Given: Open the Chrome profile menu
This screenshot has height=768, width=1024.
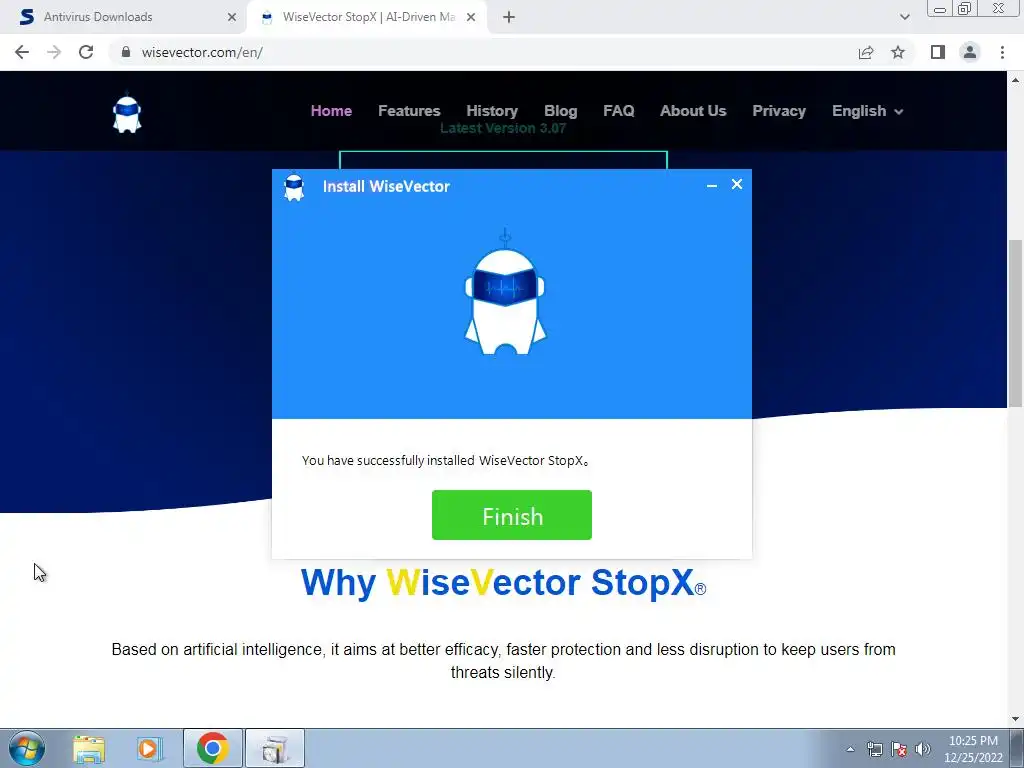Looking at the screenshot, I should 970,52.
